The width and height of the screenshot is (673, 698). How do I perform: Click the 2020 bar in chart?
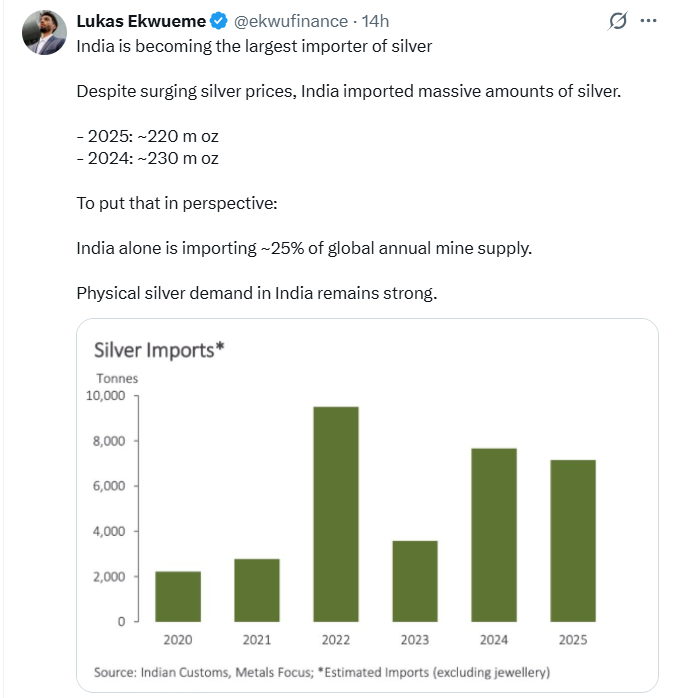click(x=178, y=596)
